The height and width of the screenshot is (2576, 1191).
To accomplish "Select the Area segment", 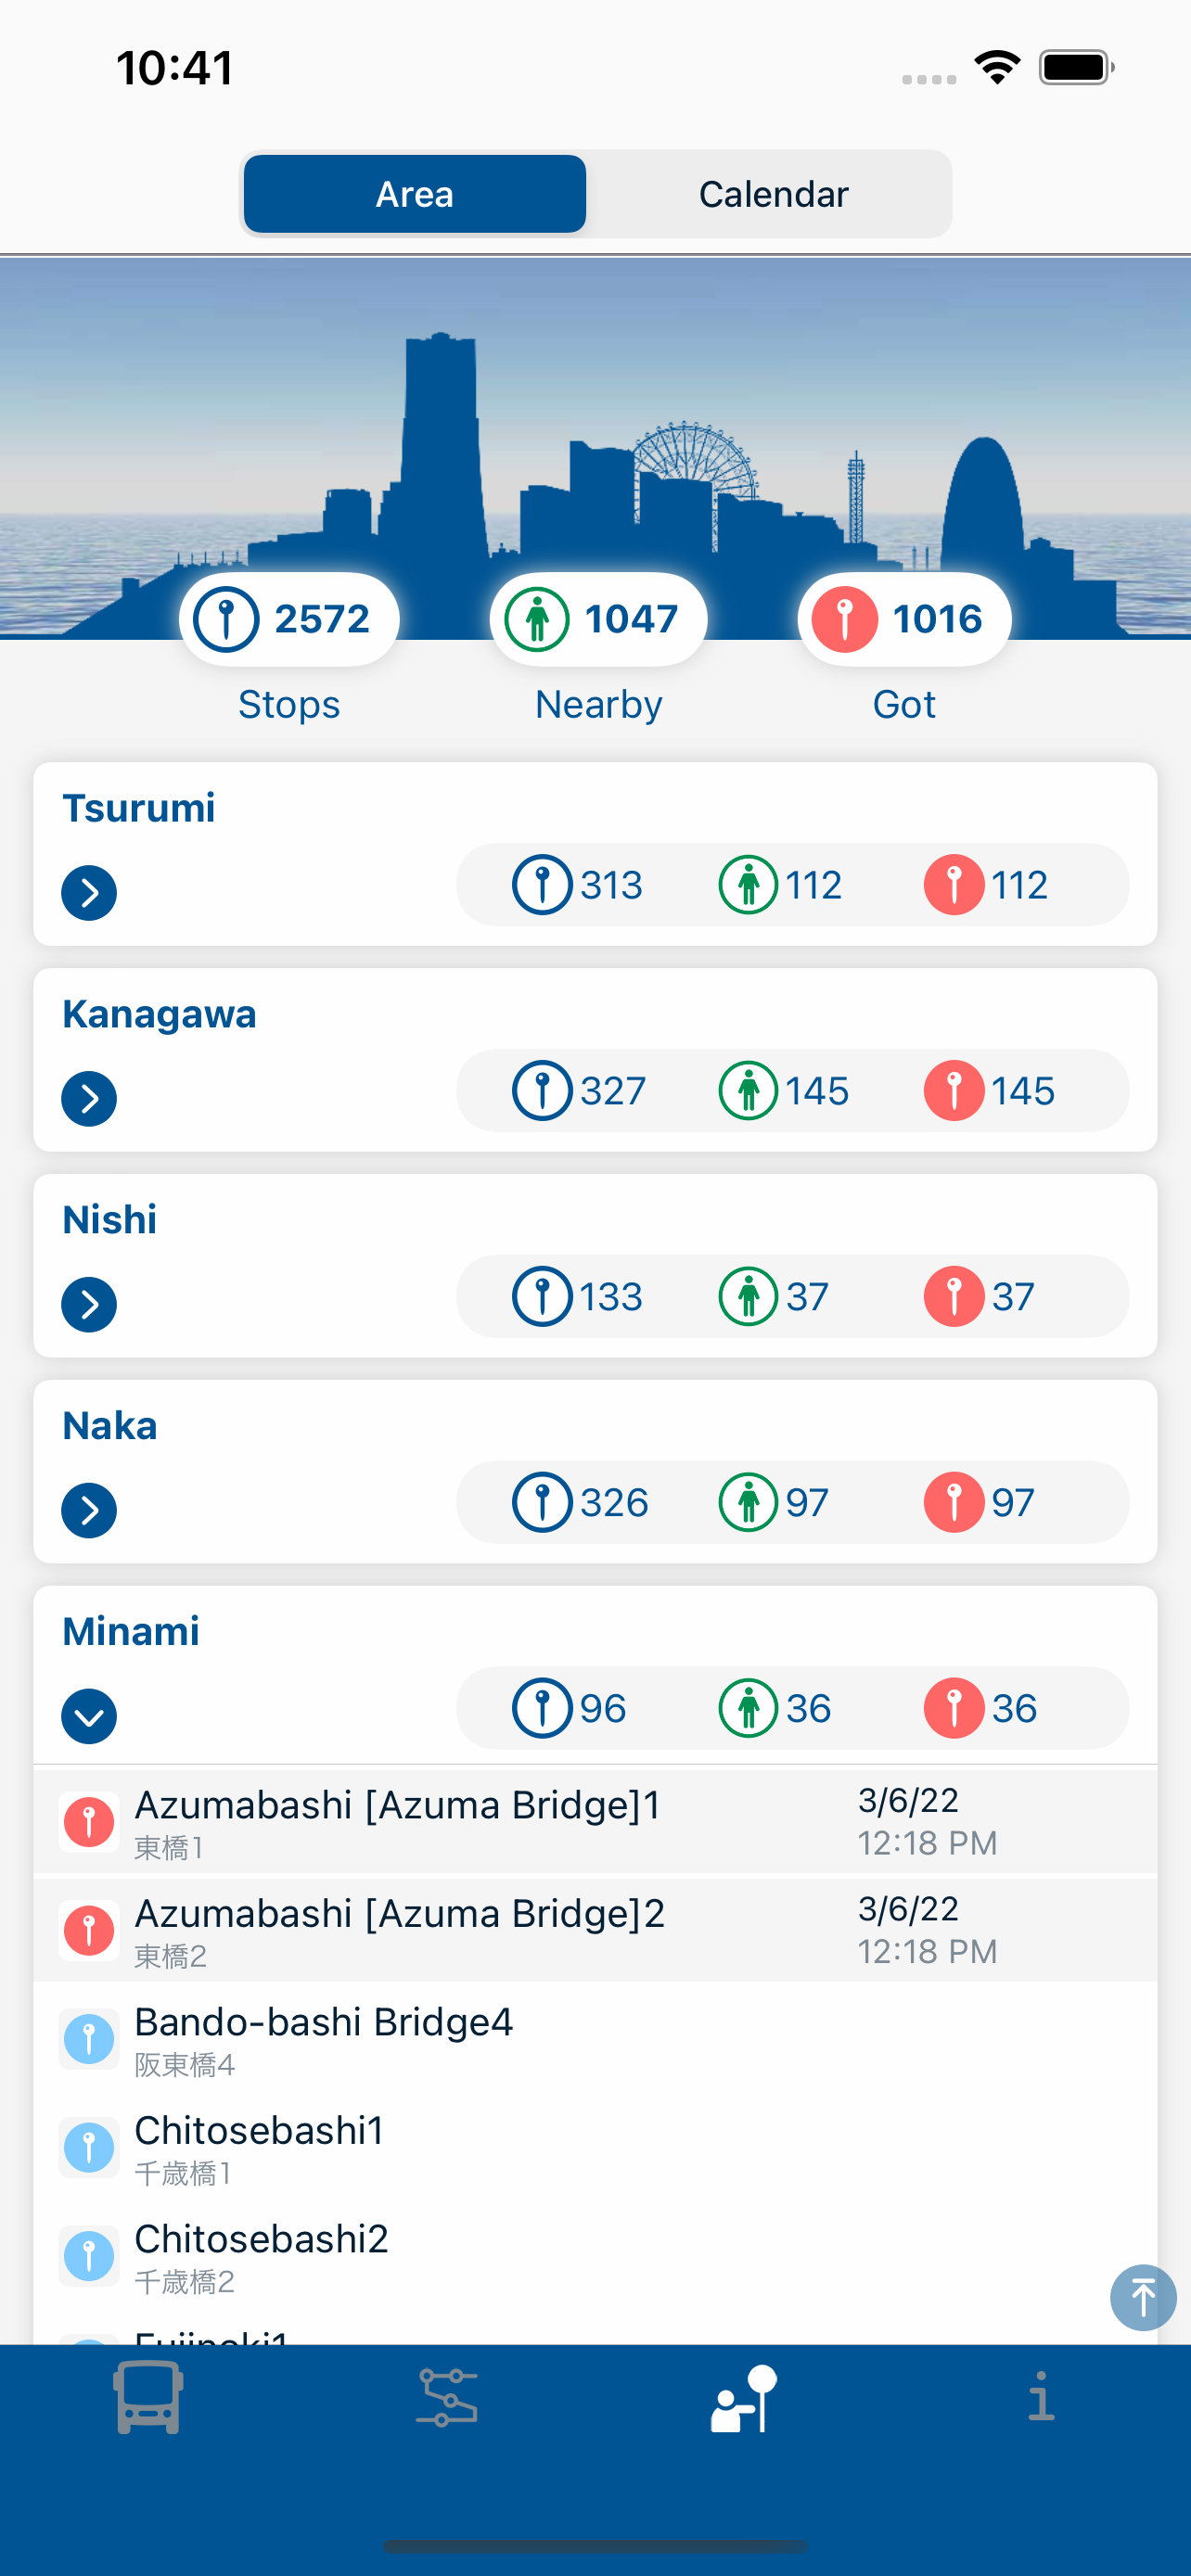I will [415, 194].
